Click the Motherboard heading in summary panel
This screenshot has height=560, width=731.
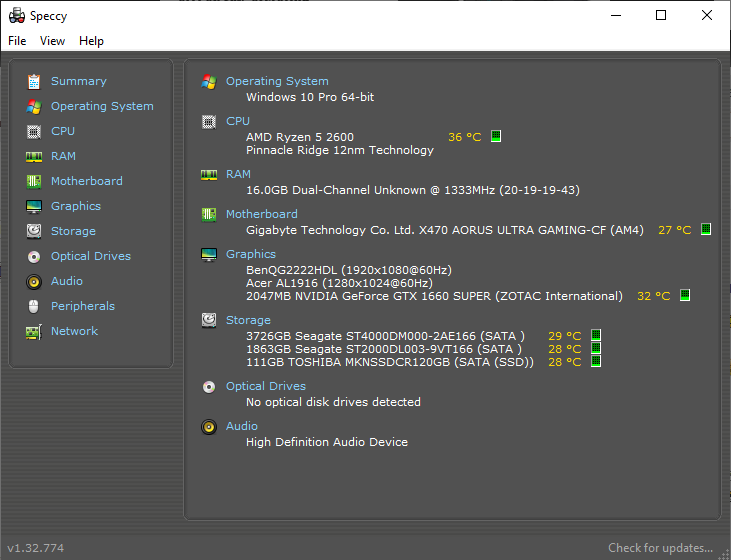click(261, 214)
